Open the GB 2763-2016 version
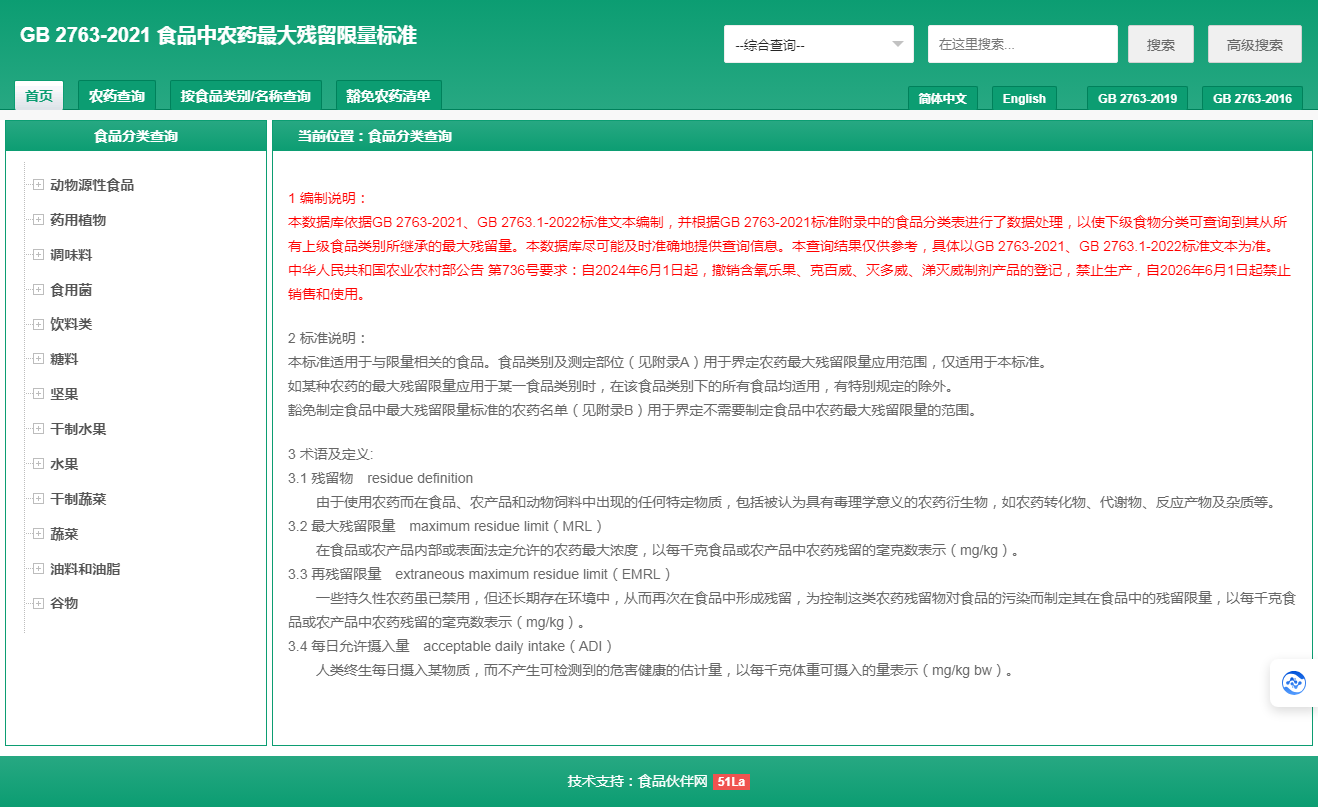Viewport: 1318px width, 807px height. click(x=1252, y=98)
